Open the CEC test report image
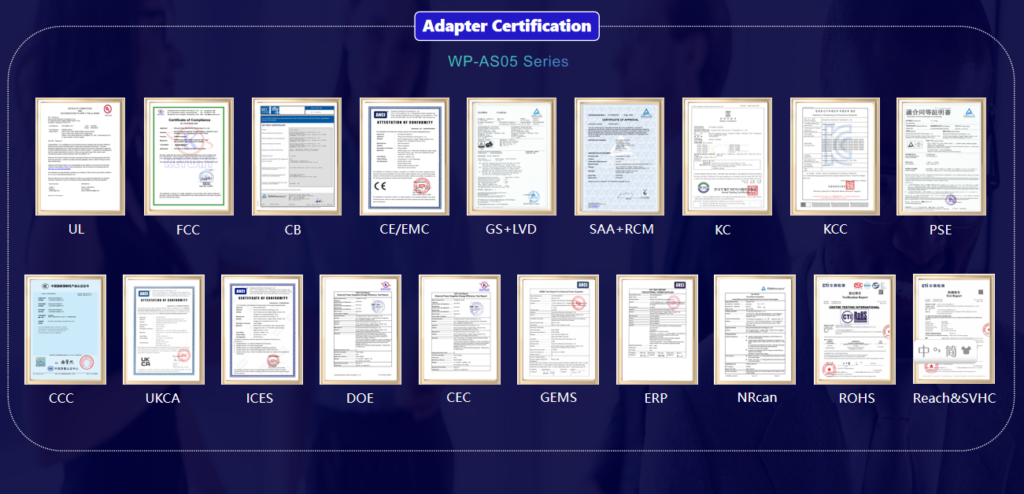 (459, 330)
